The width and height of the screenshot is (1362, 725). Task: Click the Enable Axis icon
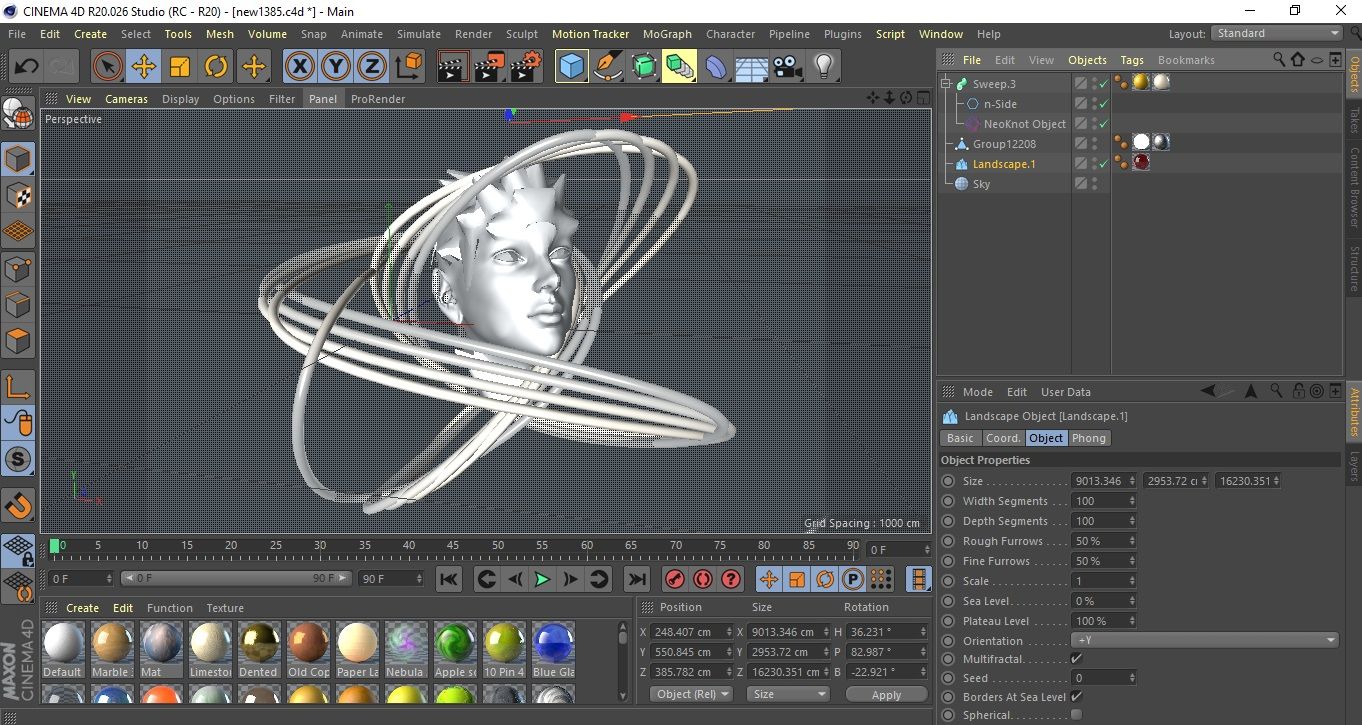(18, 386)
